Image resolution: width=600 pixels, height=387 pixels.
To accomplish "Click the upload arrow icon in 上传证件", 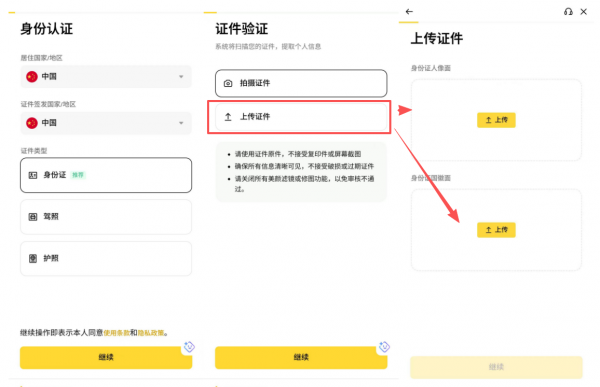I will click(x=228, y=117).
